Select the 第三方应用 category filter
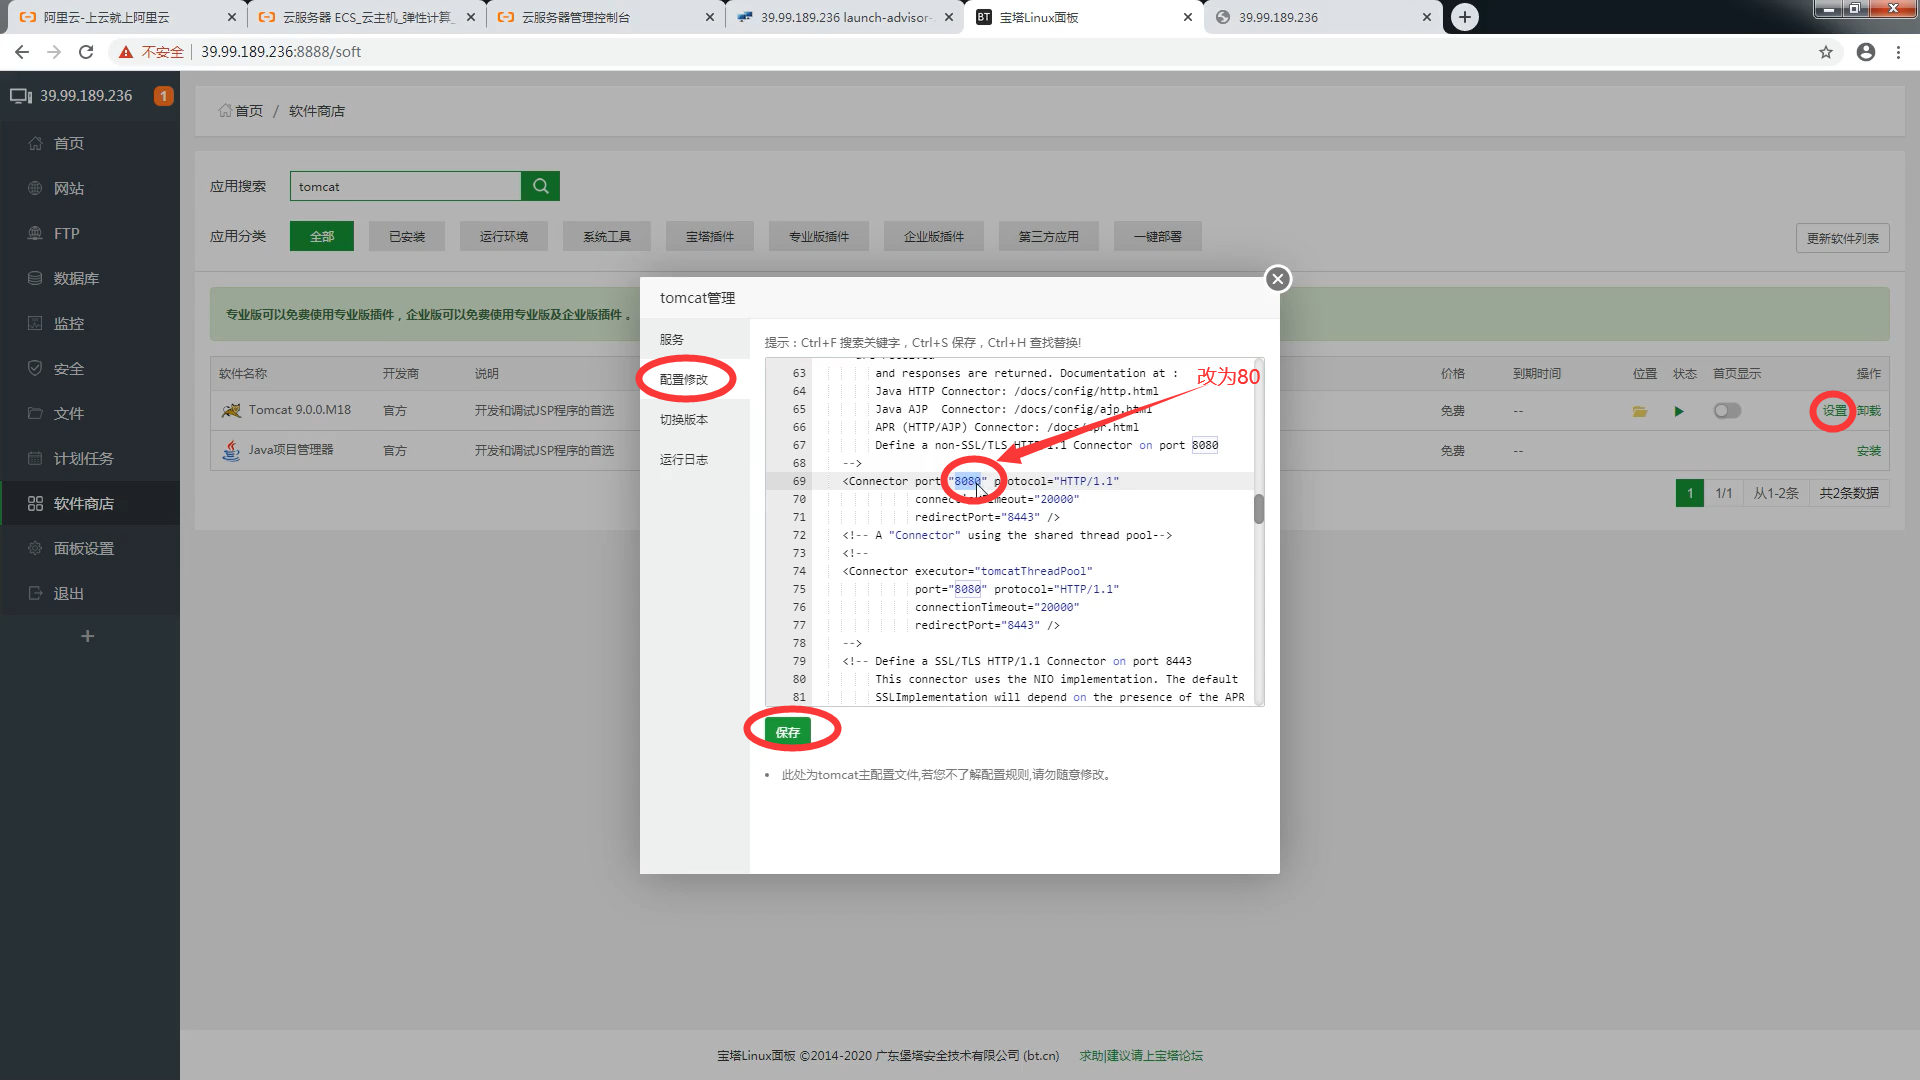Viewport: 1920px width, 1080px height. pos(1049,236)
